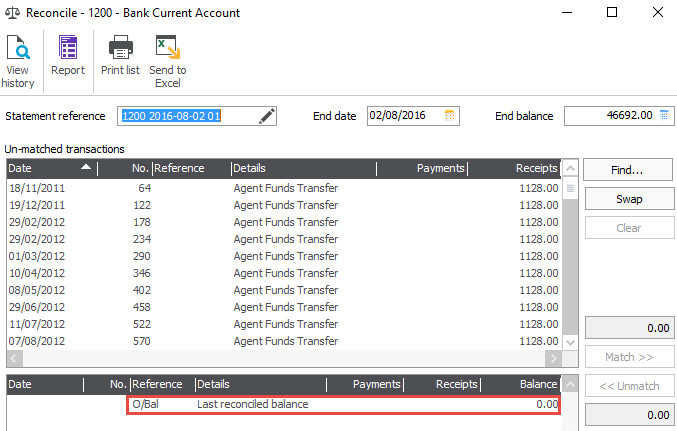This screenshot has height=431, width=677.
Task: Click Receipts header in matched list
Action: 442,384
